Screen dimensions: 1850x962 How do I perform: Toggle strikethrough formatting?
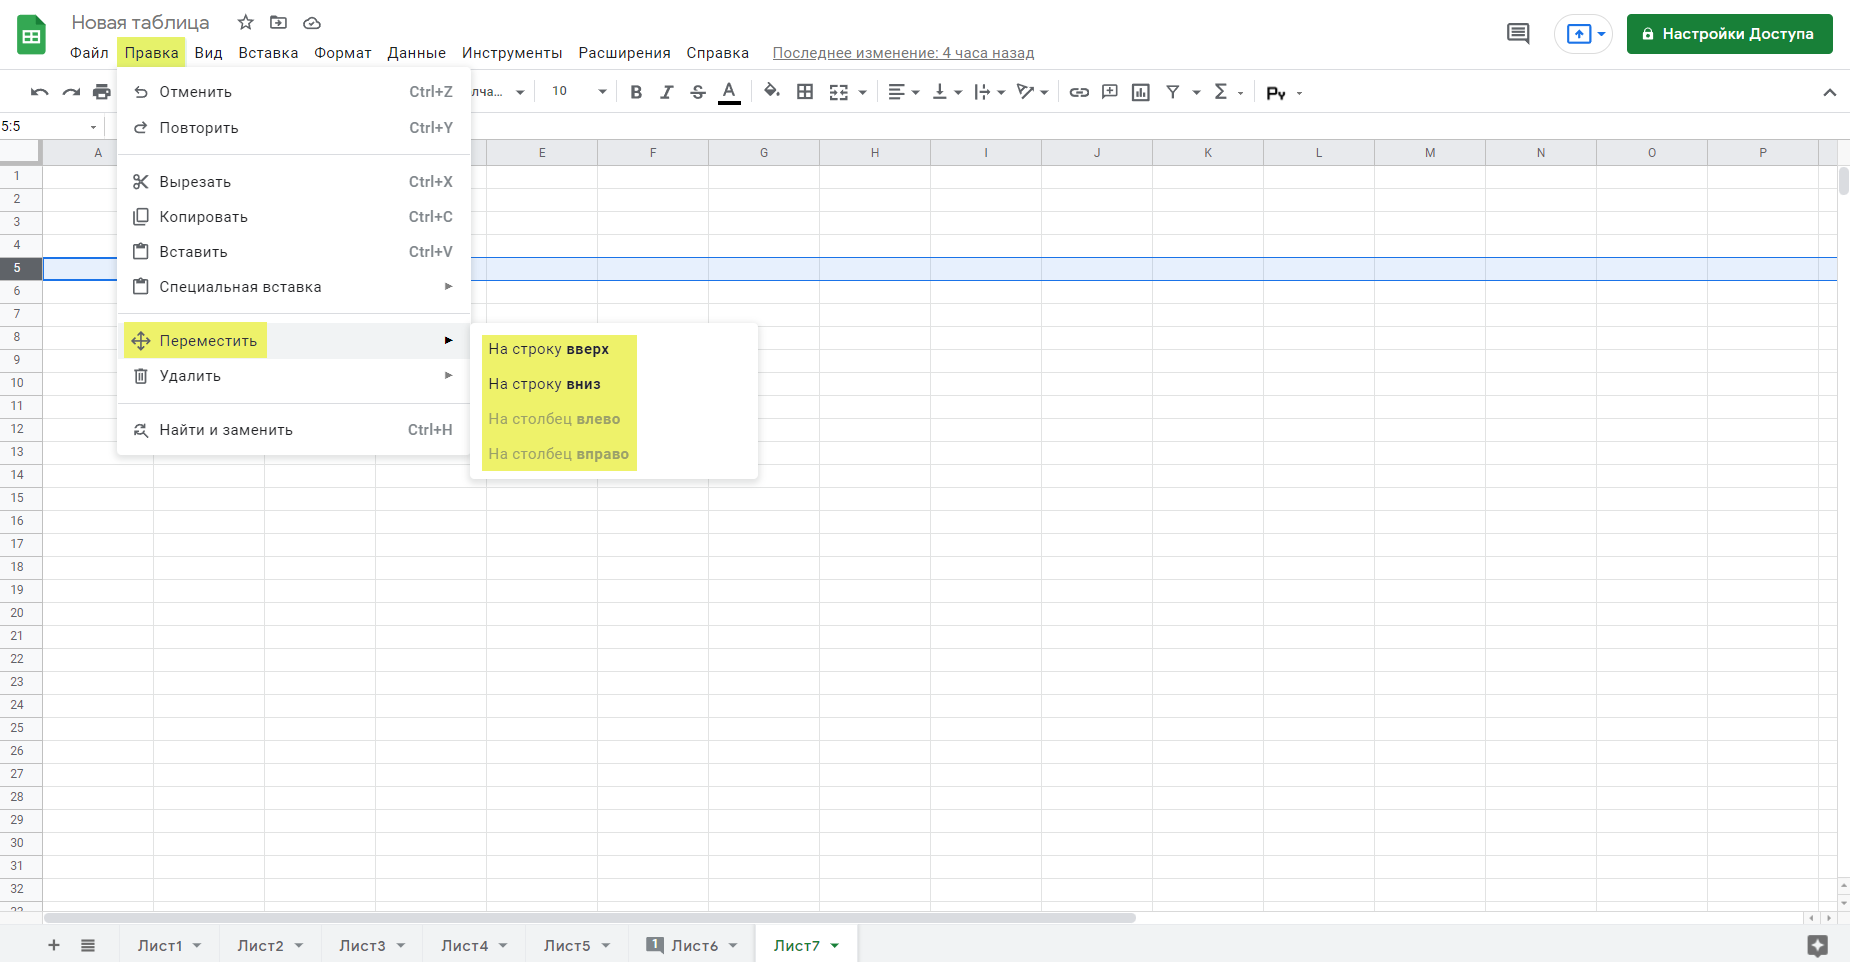pos(698,92)
